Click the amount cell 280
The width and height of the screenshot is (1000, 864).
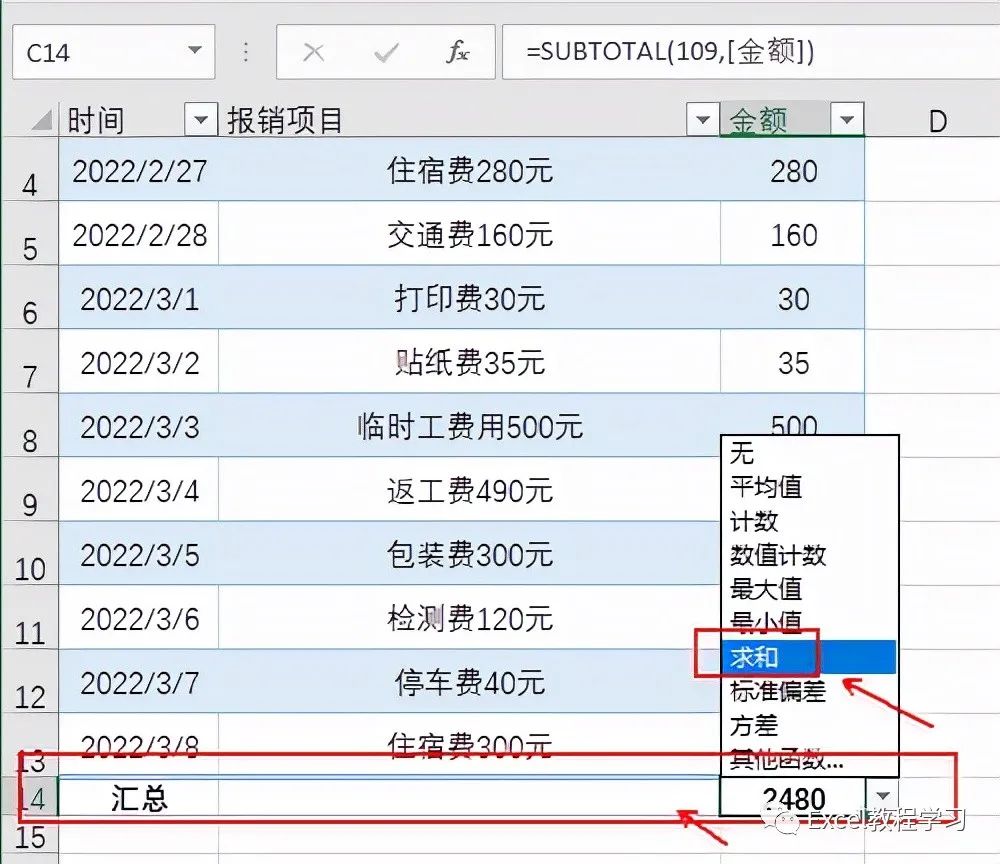pyautogui.click(x=793, y=170)
